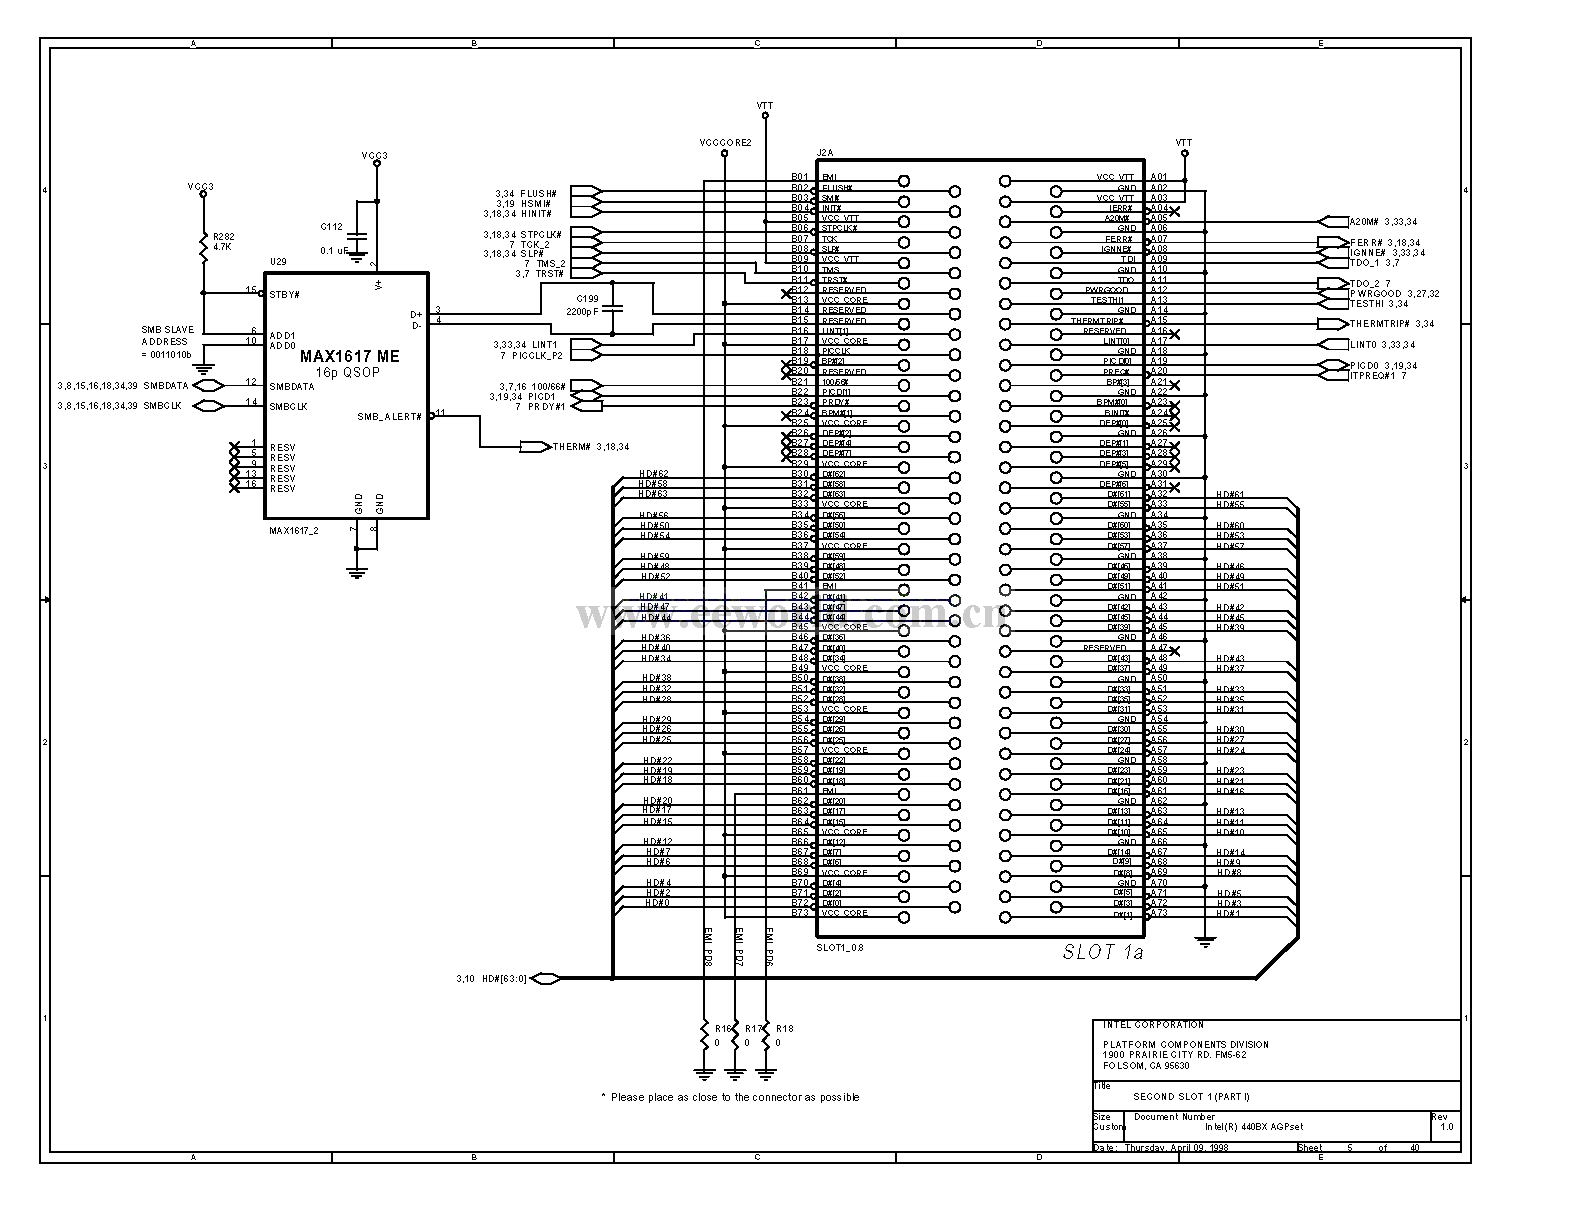The image size is (1584, 1223).
Task: Click the Intel(R) 440BX AGPset document number
Action: 1254,1127
